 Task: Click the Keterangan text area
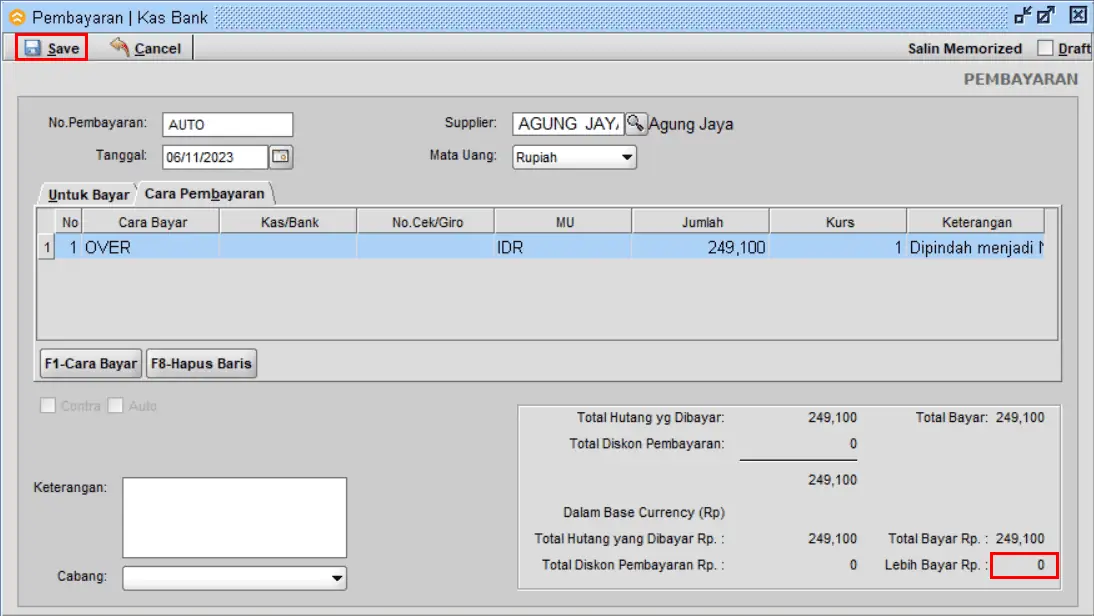234,518
